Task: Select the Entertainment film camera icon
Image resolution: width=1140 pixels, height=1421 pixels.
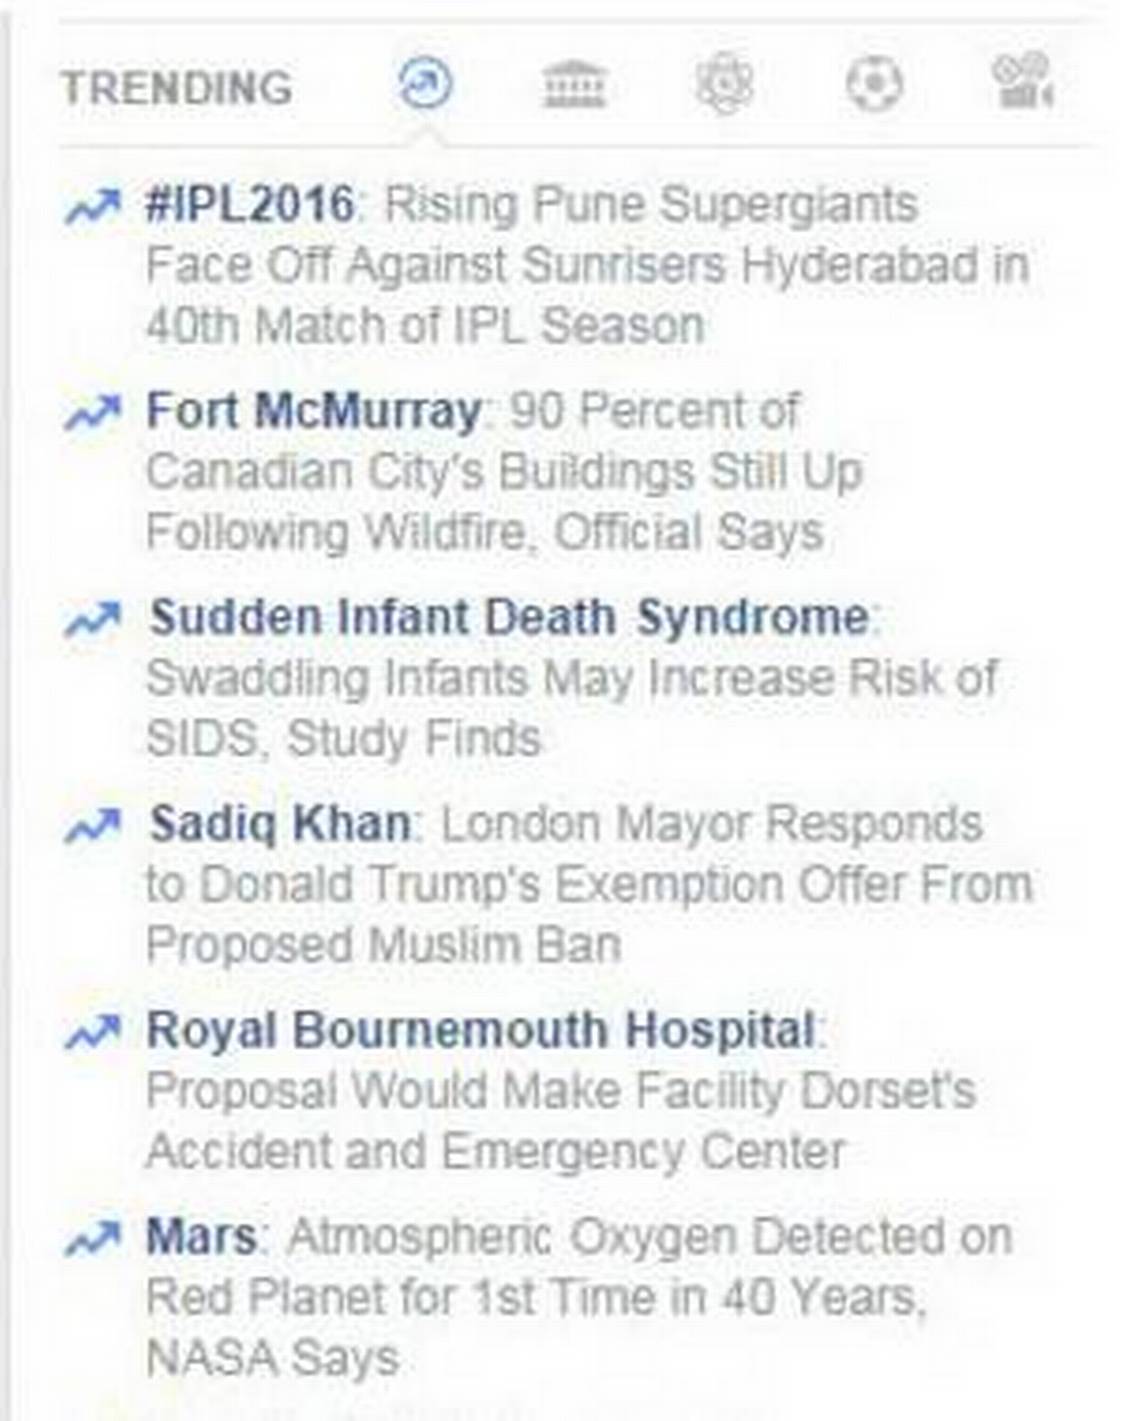Action: tap(1021, 82)
